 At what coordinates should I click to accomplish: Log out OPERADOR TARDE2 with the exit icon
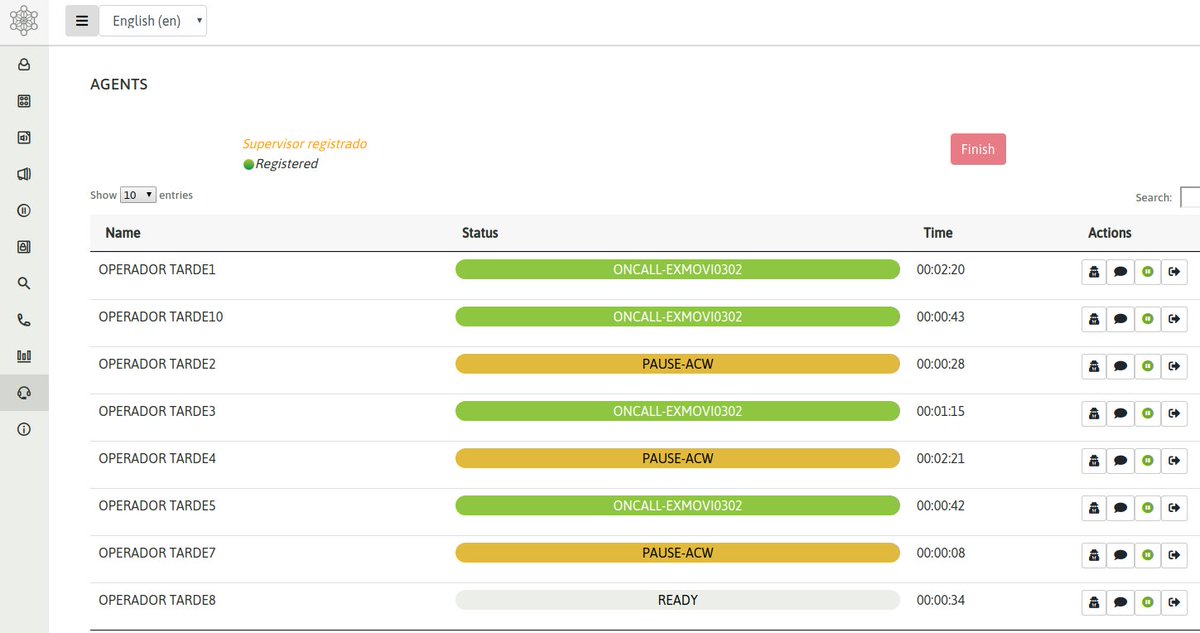pyautogui.click(x=1175, y=366)
